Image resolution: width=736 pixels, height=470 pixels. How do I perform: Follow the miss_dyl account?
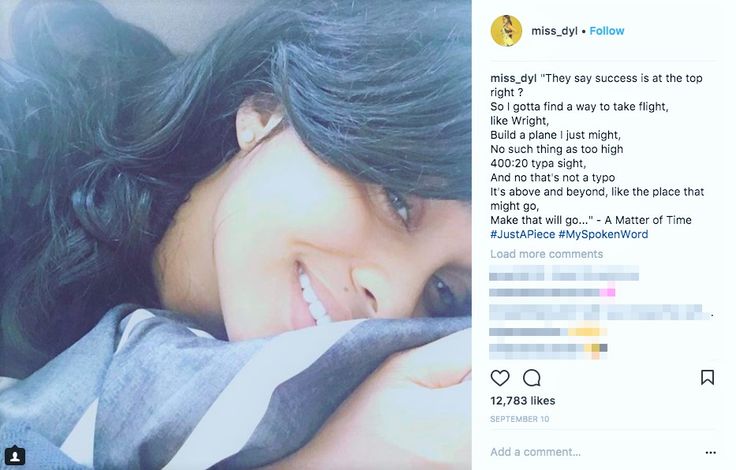point(607,31)
